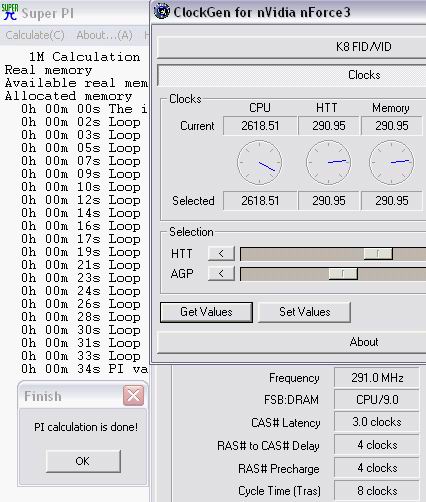Click the '0h 00m 02s Loop' line
Image resolution: width=426 pixels, height=502 pixels.
click(81, 122)
